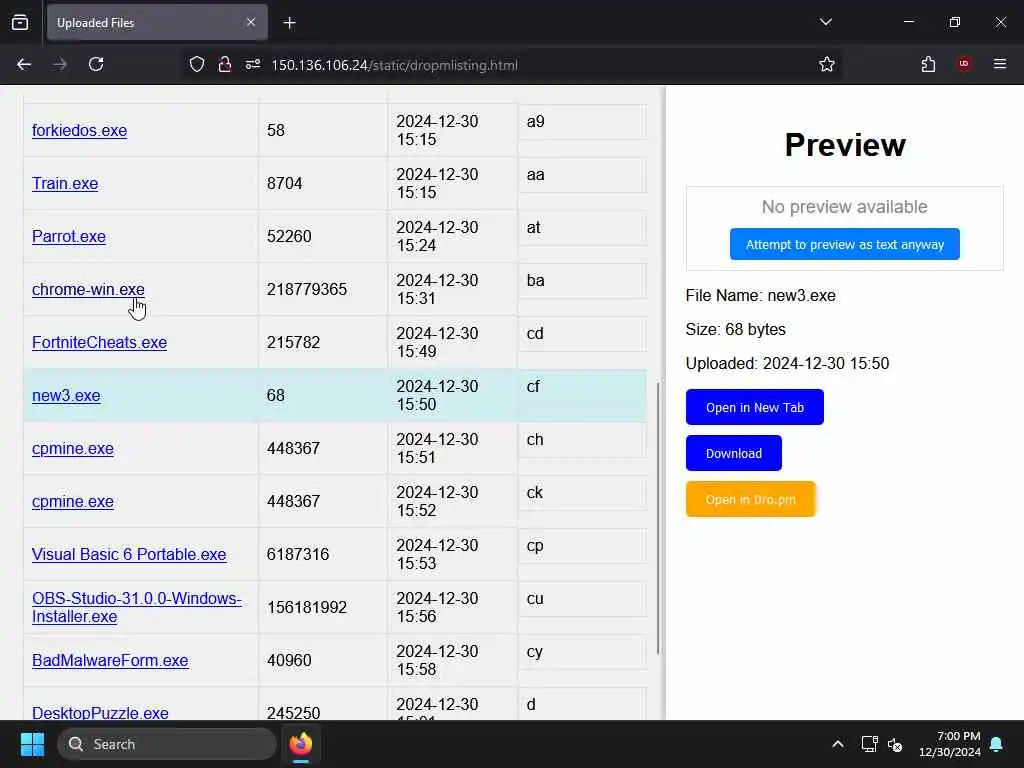Open the DesktopPuzzle.exe file link
Image resolution: width=1024 pixels, height=768 pixels.
(100, 712)
